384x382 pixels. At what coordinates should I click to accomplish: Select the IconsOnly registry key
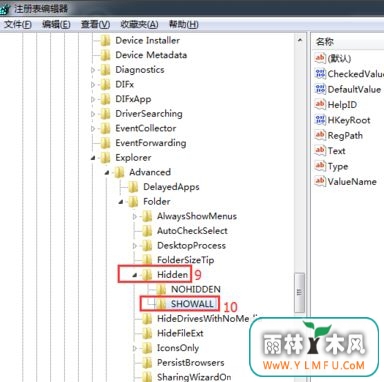178,348
